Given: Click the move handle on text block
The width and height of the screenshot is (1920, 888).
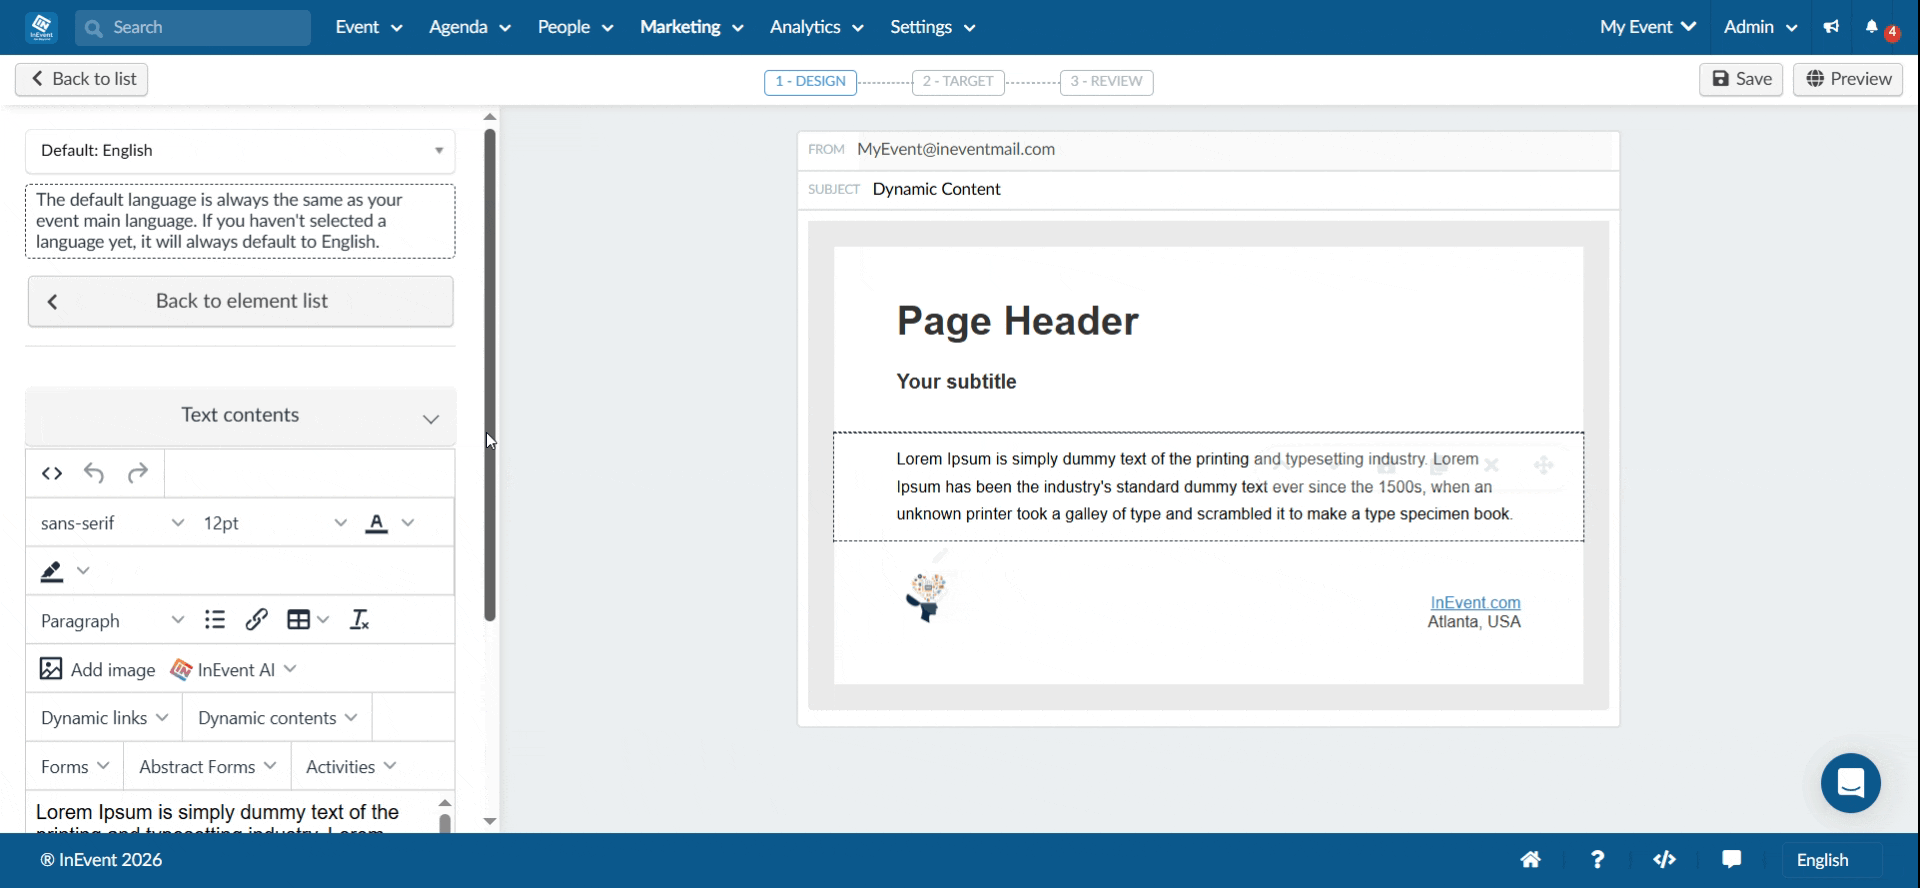Looking at the screenshot, I should tap(1544, 465).
